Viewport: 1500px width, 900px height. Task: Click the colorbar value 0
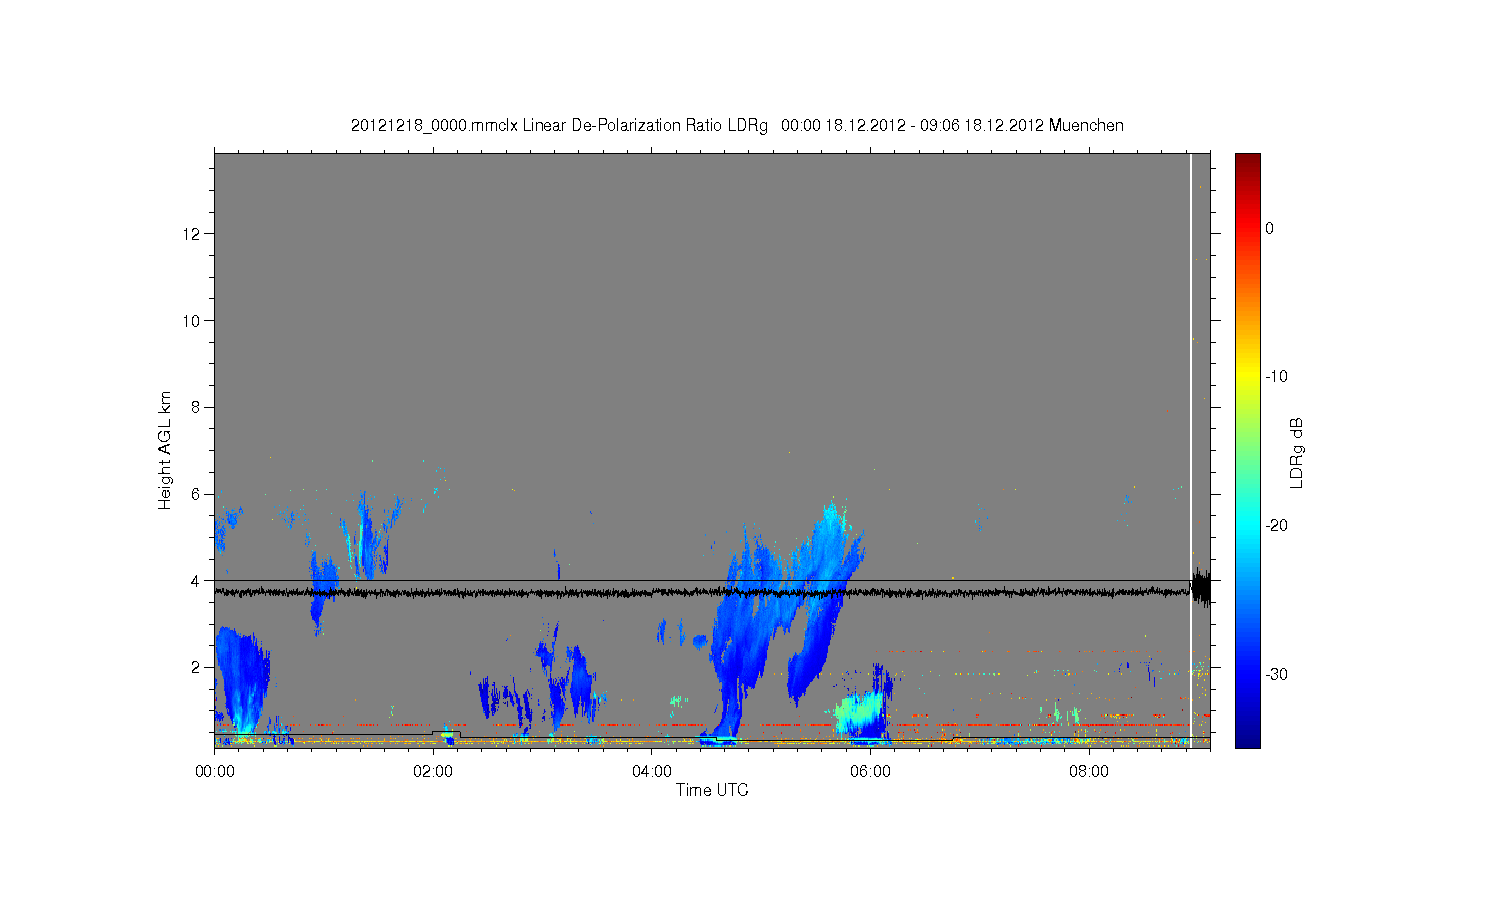point(1270,228)
